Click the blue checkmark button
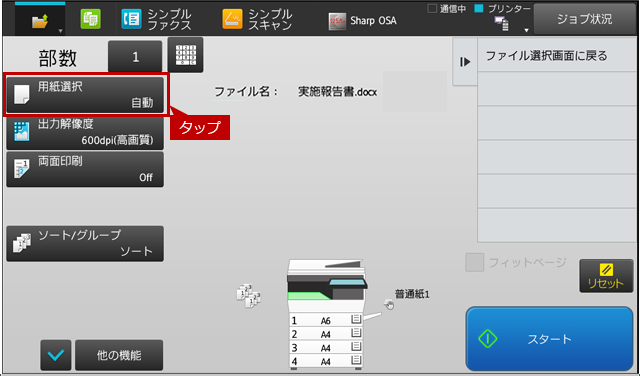The width and height of the screenshot is (640, 376). (x=56, y=355)
